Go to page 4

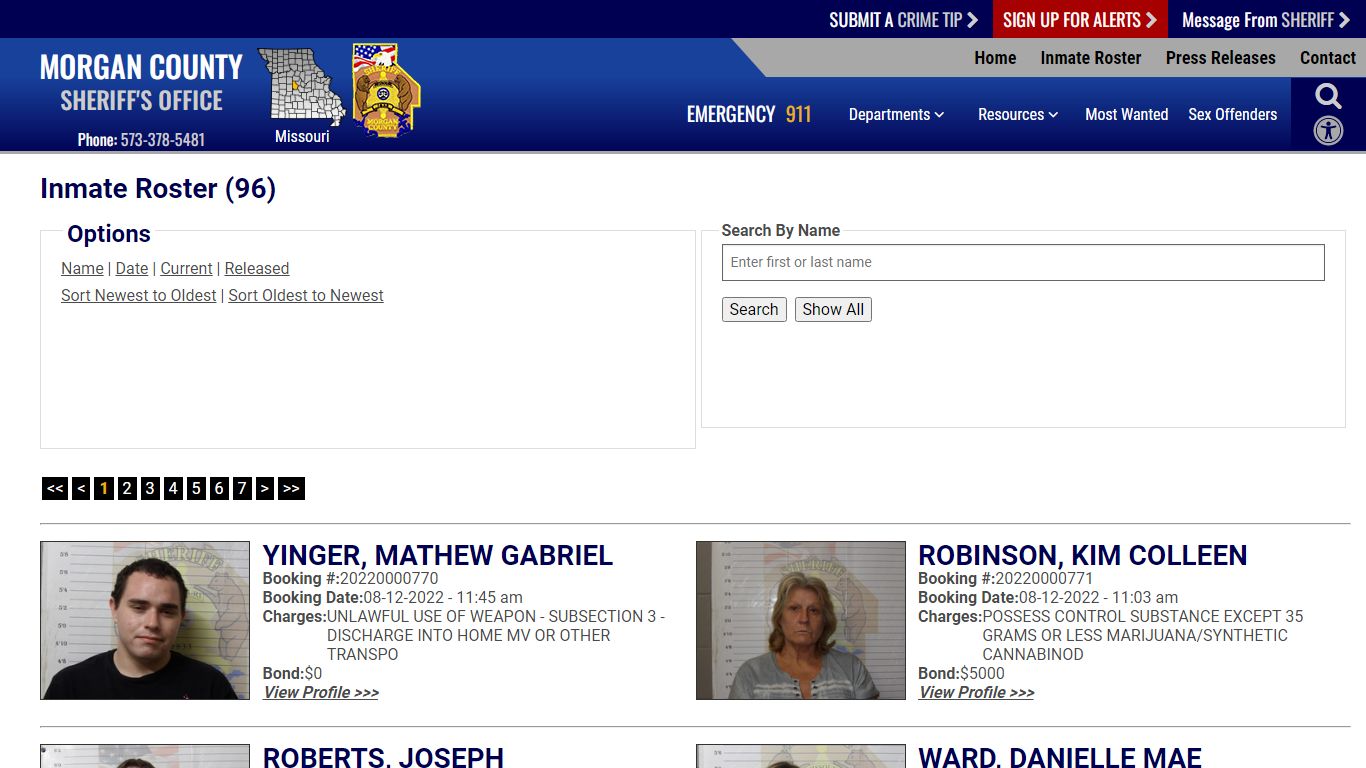173,488
